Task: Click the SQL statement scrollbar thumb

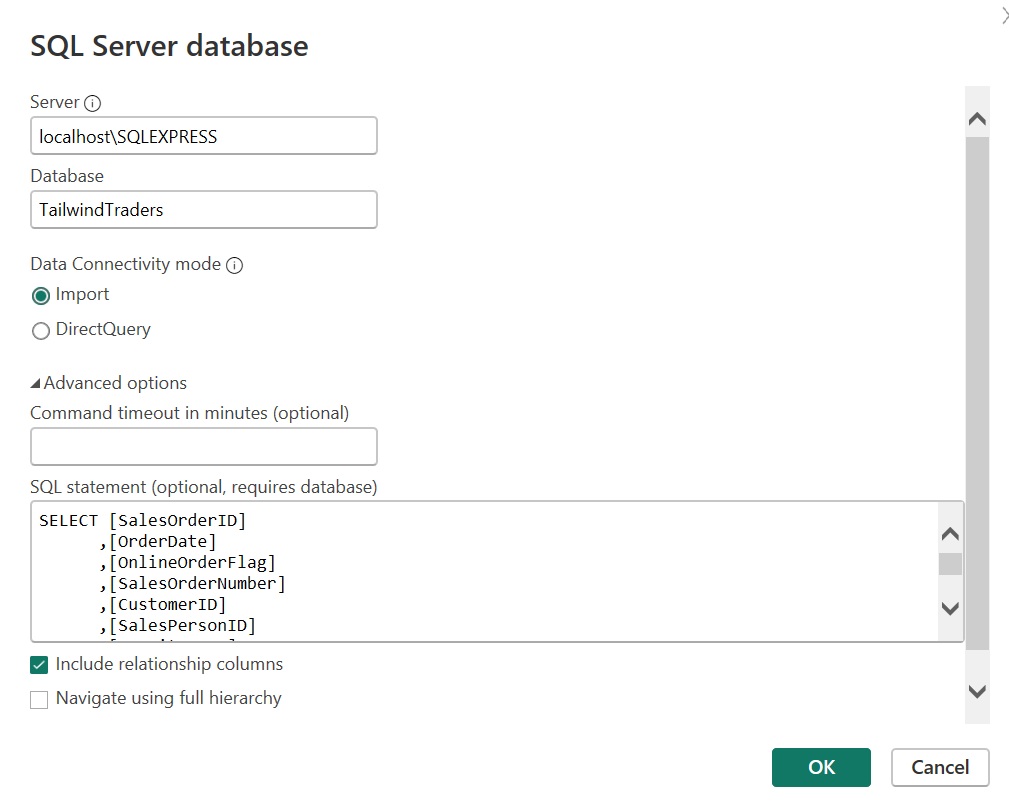Action: 950,564
